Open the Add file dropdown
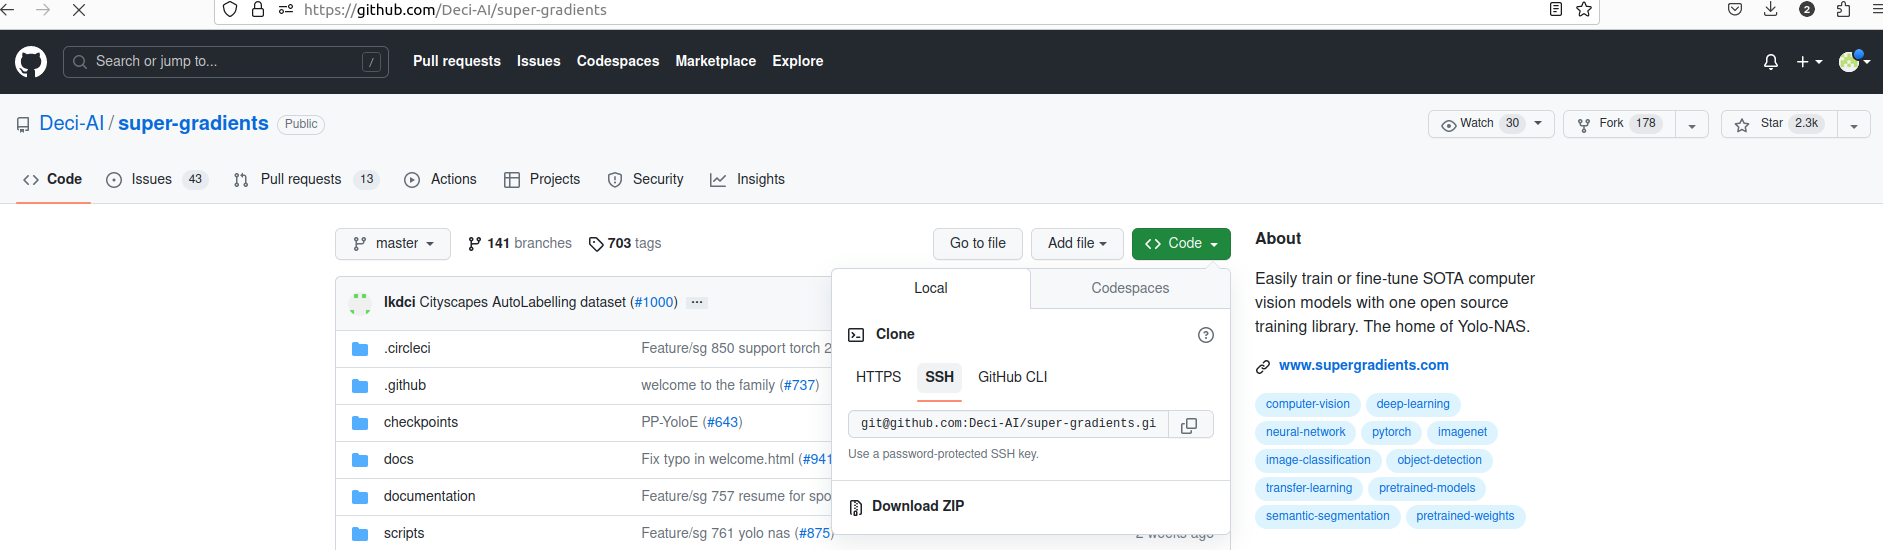Image resolution: width=1883 pixels, height=550 pixels. pyautogui.click(x=1077, y=244)
